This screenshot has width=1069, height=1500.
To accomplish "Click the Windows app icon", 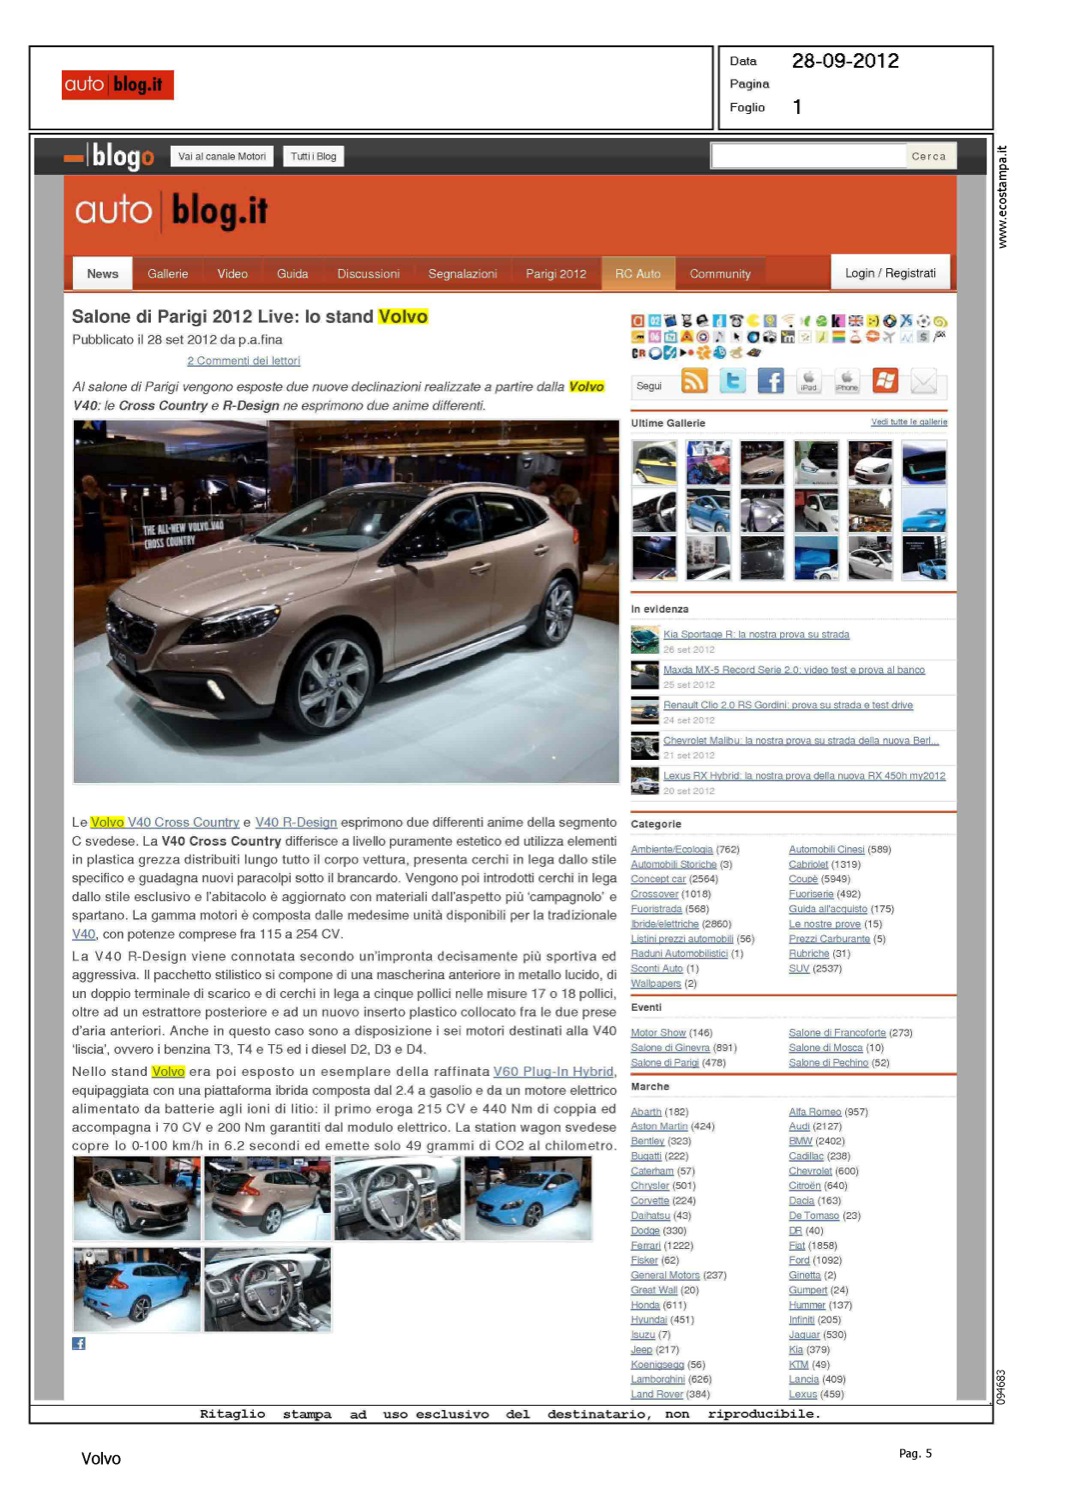I will click(885, 381).
